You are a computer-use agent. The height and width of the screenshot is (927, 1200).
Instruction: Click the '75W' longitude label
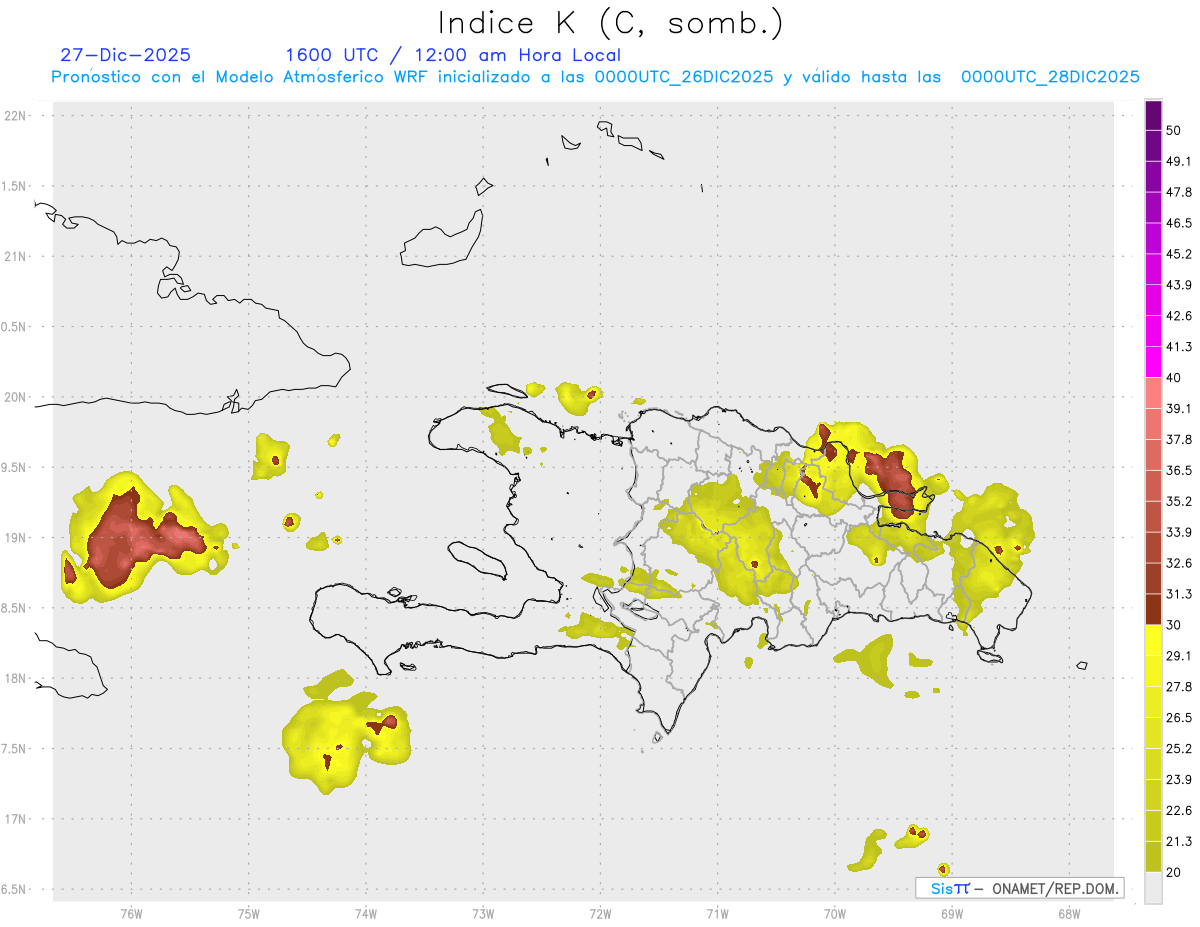[249, 914]
